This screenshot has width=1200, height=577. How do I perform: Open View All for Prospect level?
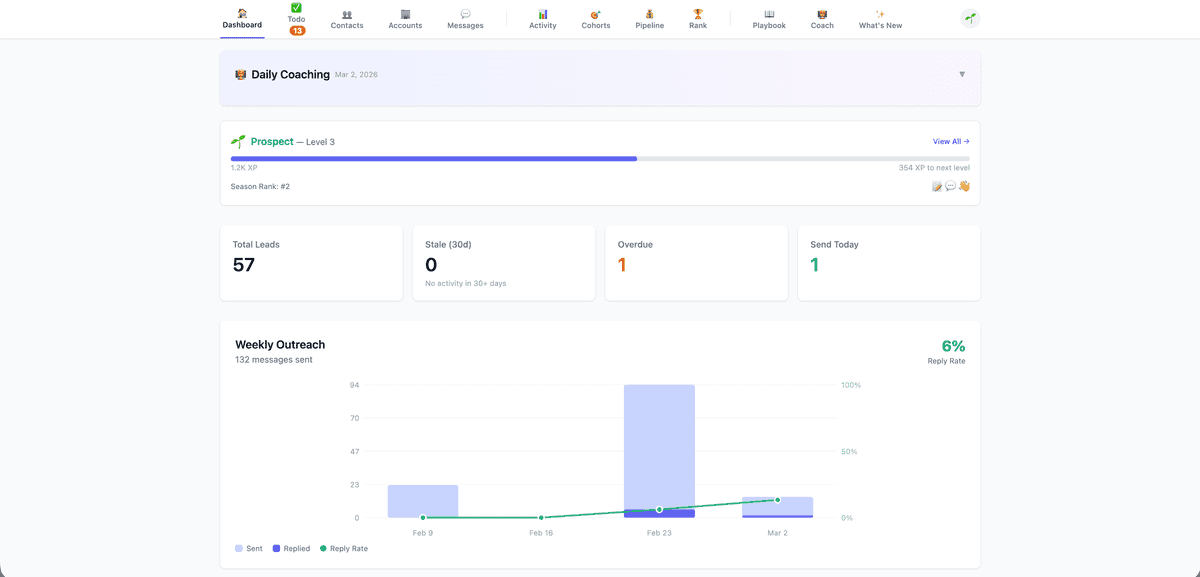click(x=951, y=141)
